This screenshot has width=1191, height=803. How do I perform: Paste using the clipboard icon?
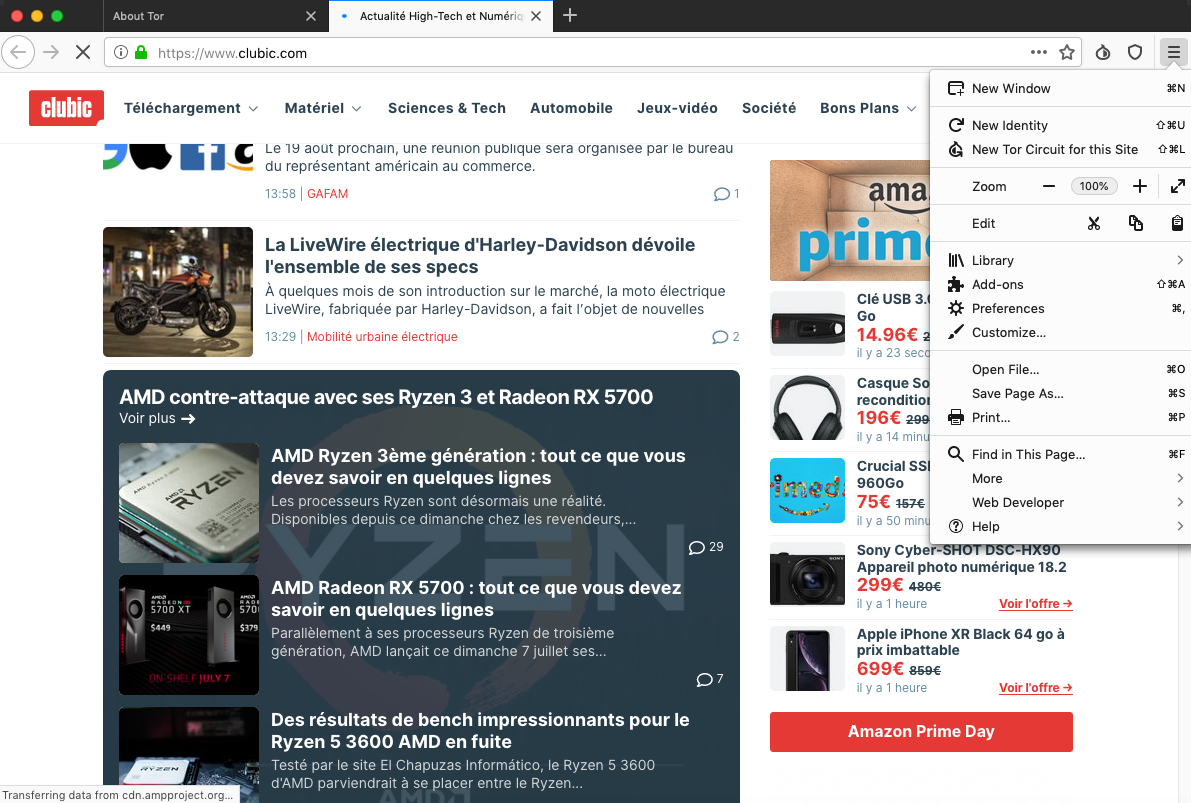point(1177,223)
